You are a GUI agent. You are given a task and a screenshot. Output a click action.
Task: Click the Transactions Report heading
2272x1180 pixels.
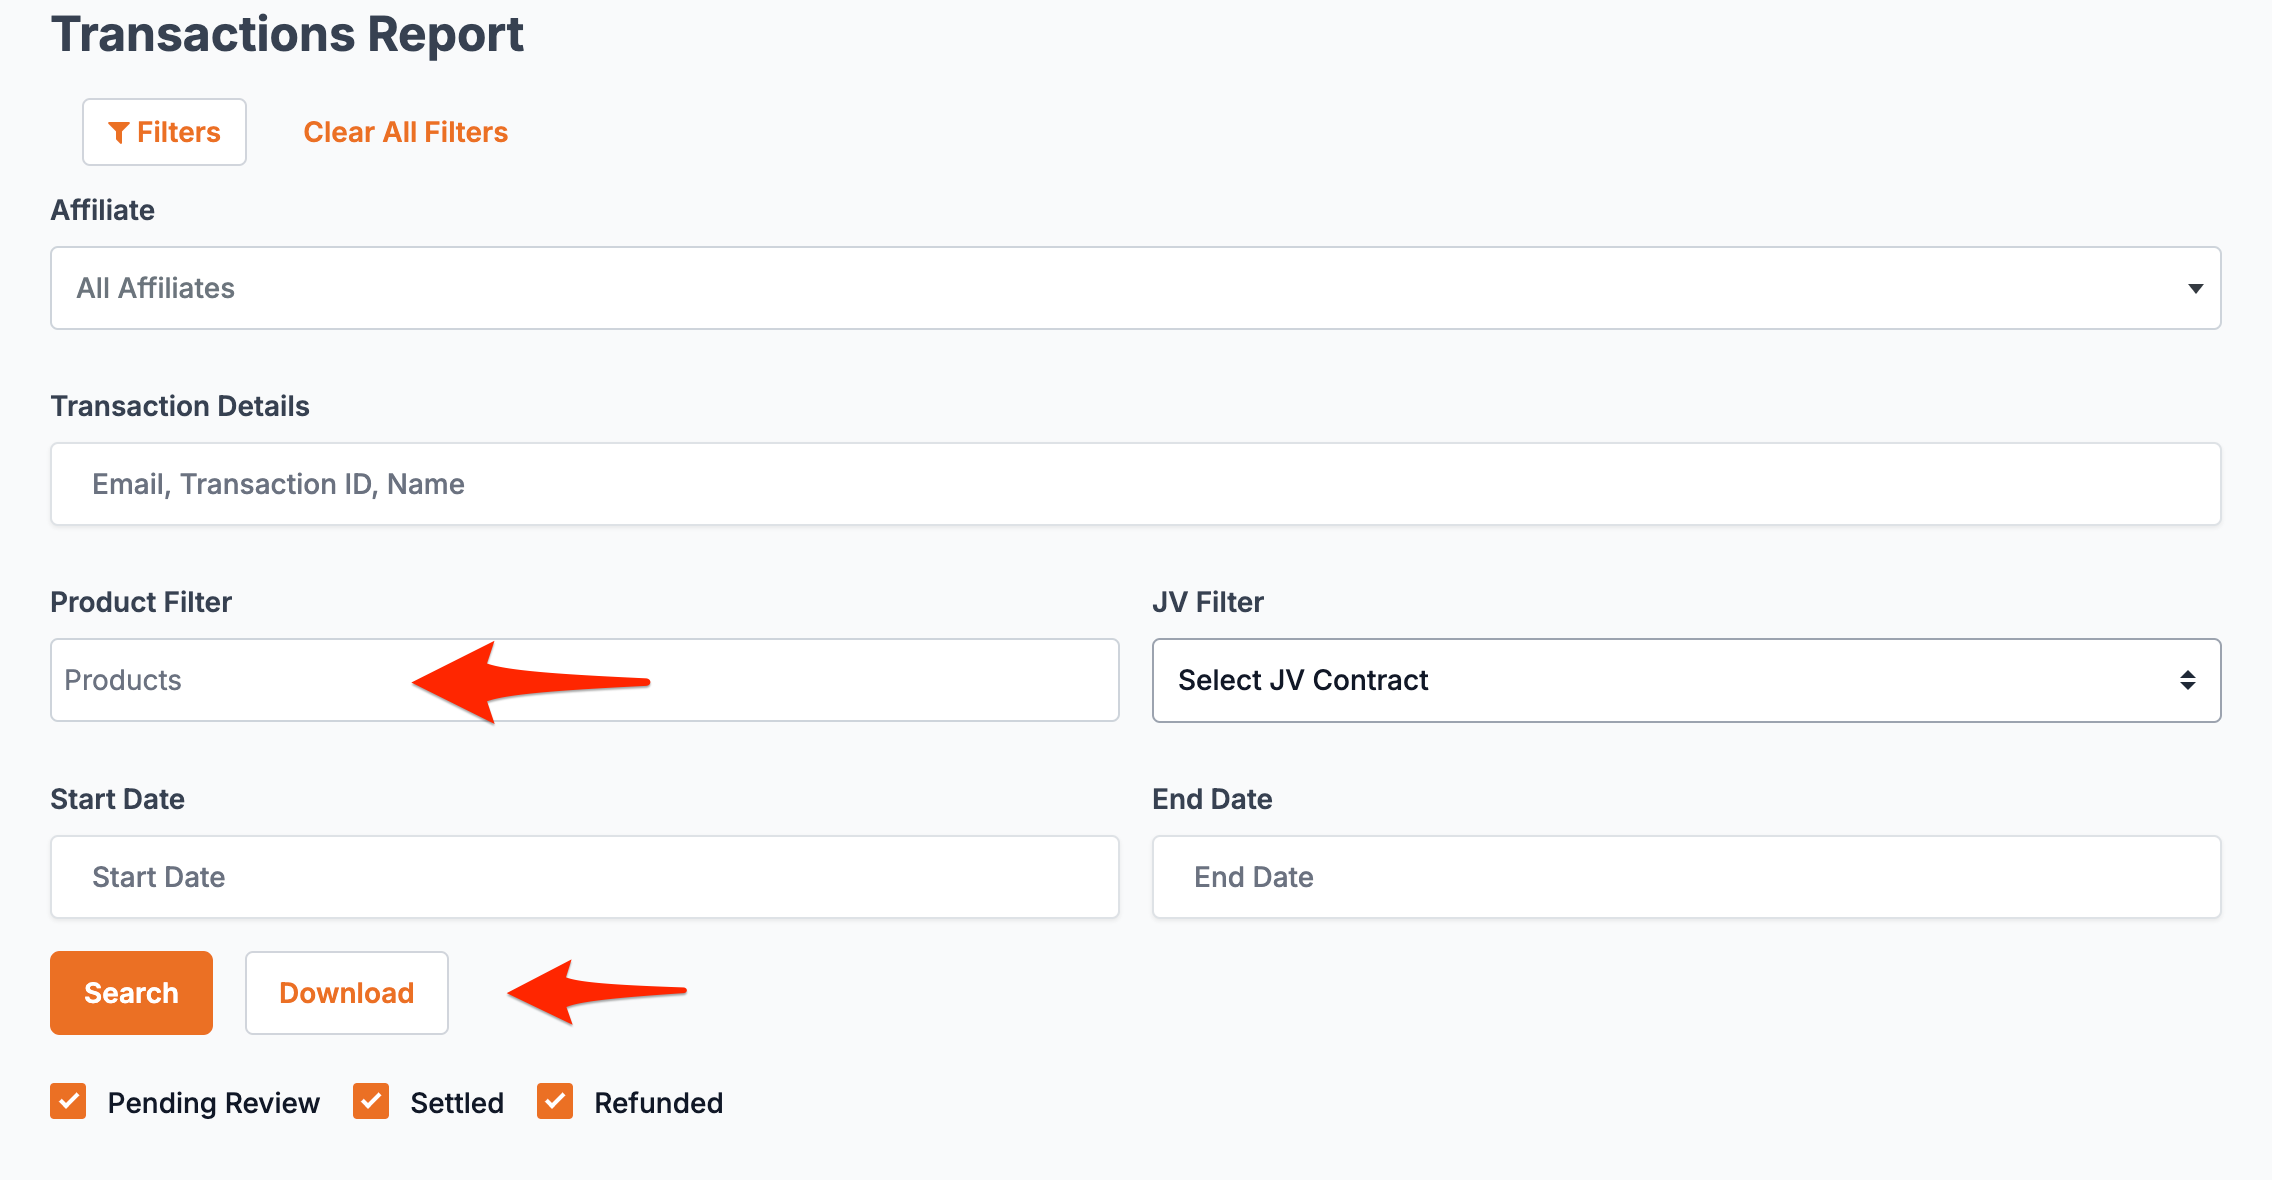coord(287,34)
